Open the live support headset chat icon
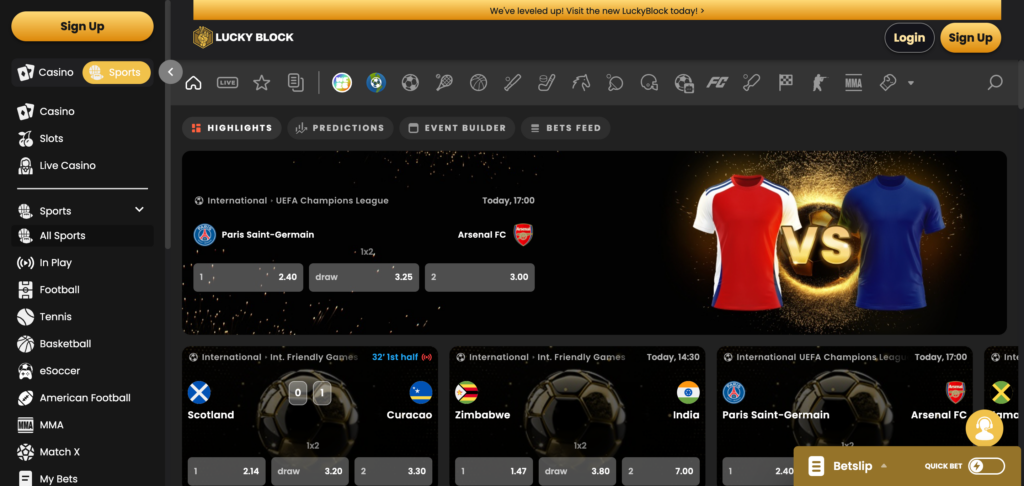The image size is (1024, 486). pos(984,429)
